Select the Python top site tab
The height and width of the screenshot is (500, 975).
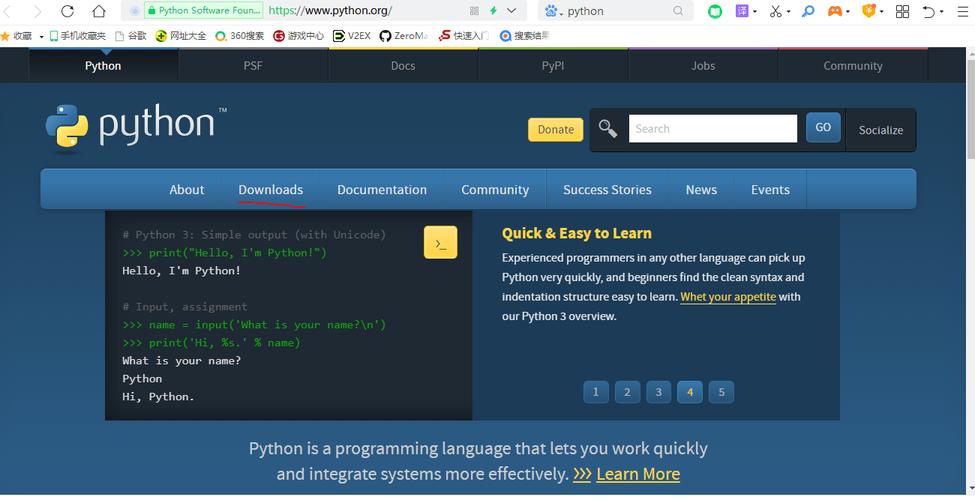(103, 65)
